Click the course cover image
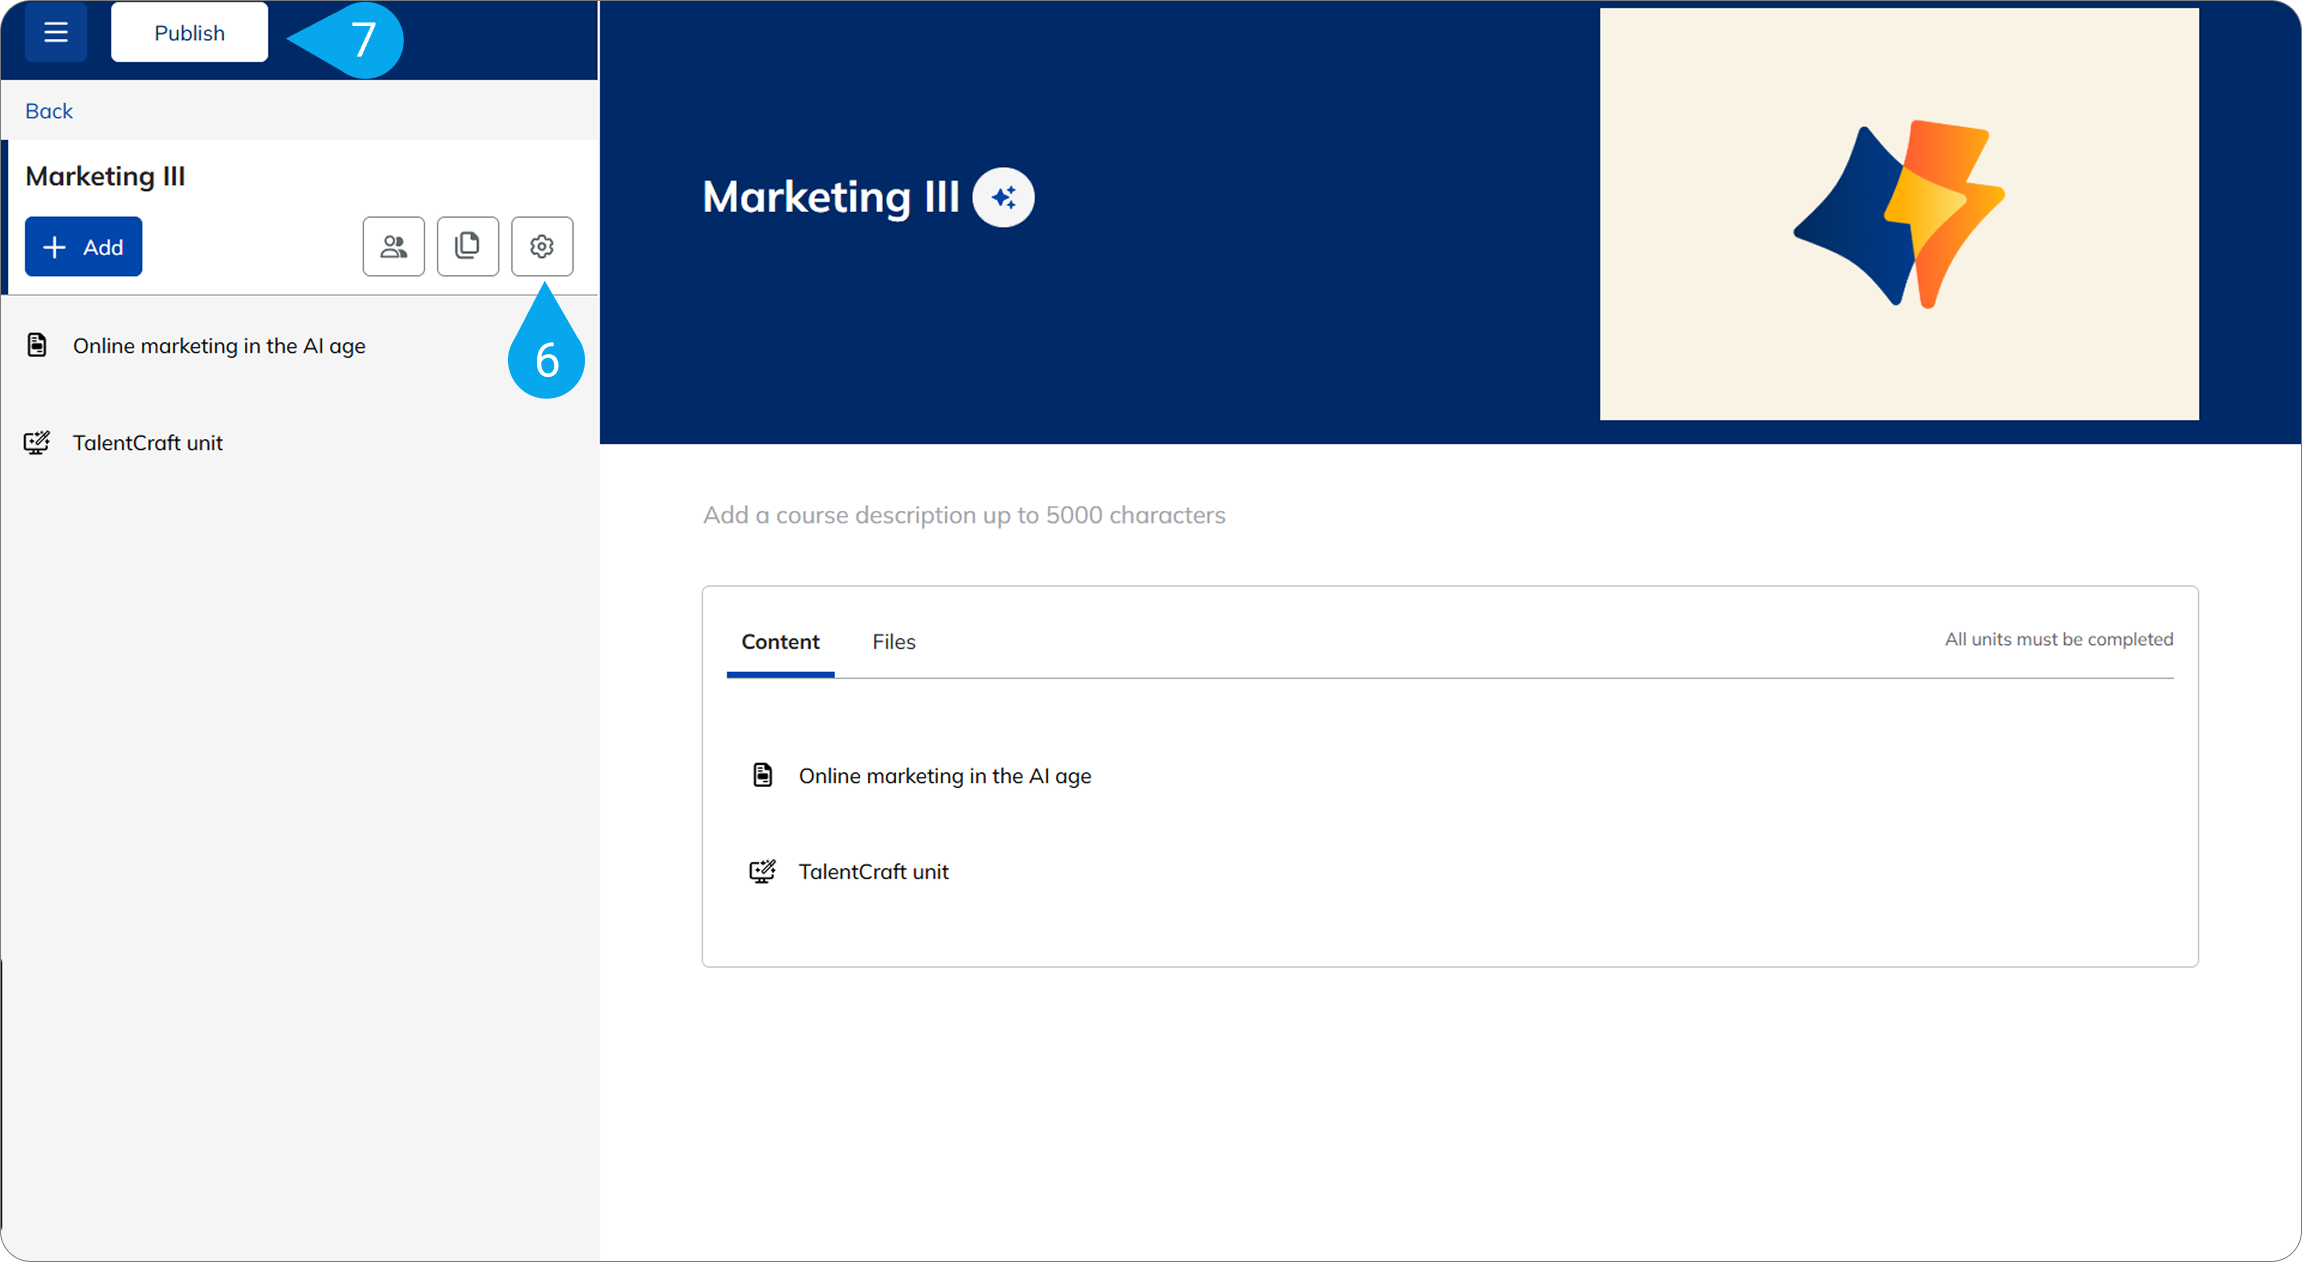This screenshot has height=1262, width=2302. 1899,214
